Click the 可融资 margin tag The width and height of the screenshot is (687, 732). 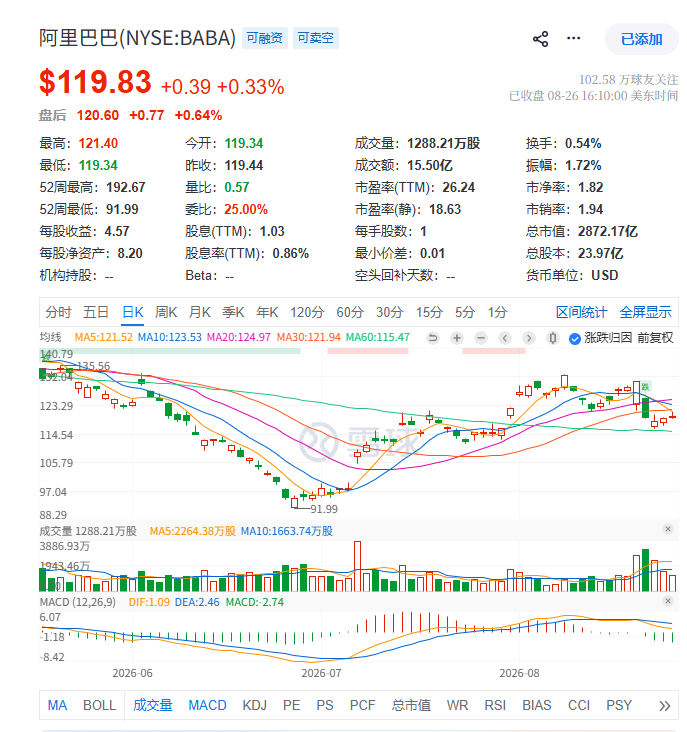[x=265, y=38]
